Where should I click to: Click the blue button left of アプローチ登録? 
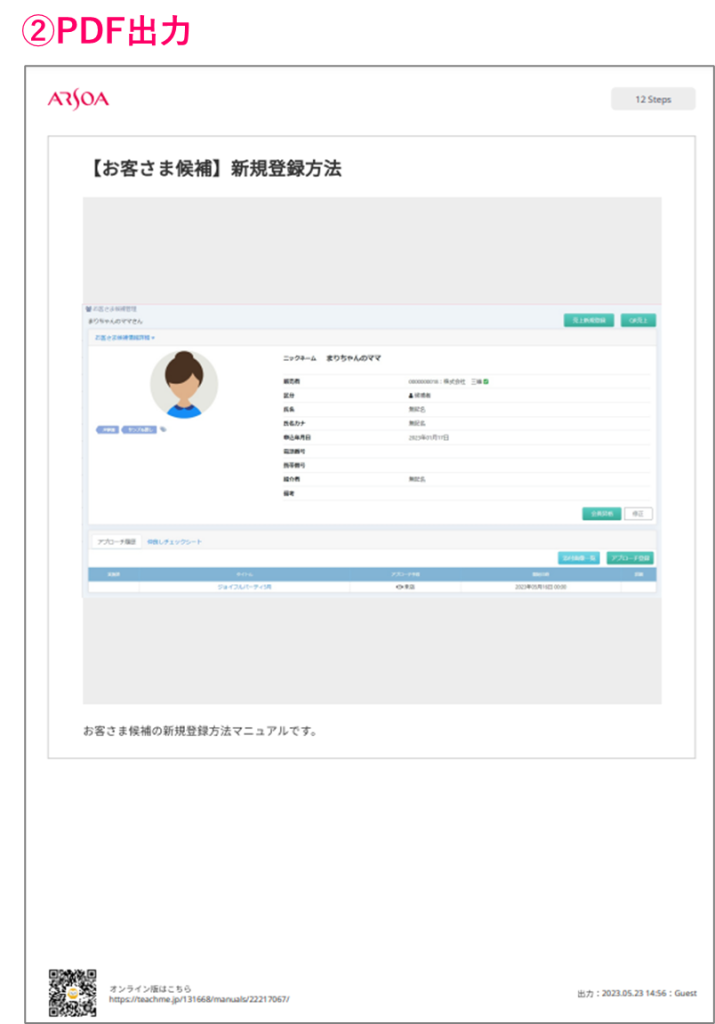(578, 558)
